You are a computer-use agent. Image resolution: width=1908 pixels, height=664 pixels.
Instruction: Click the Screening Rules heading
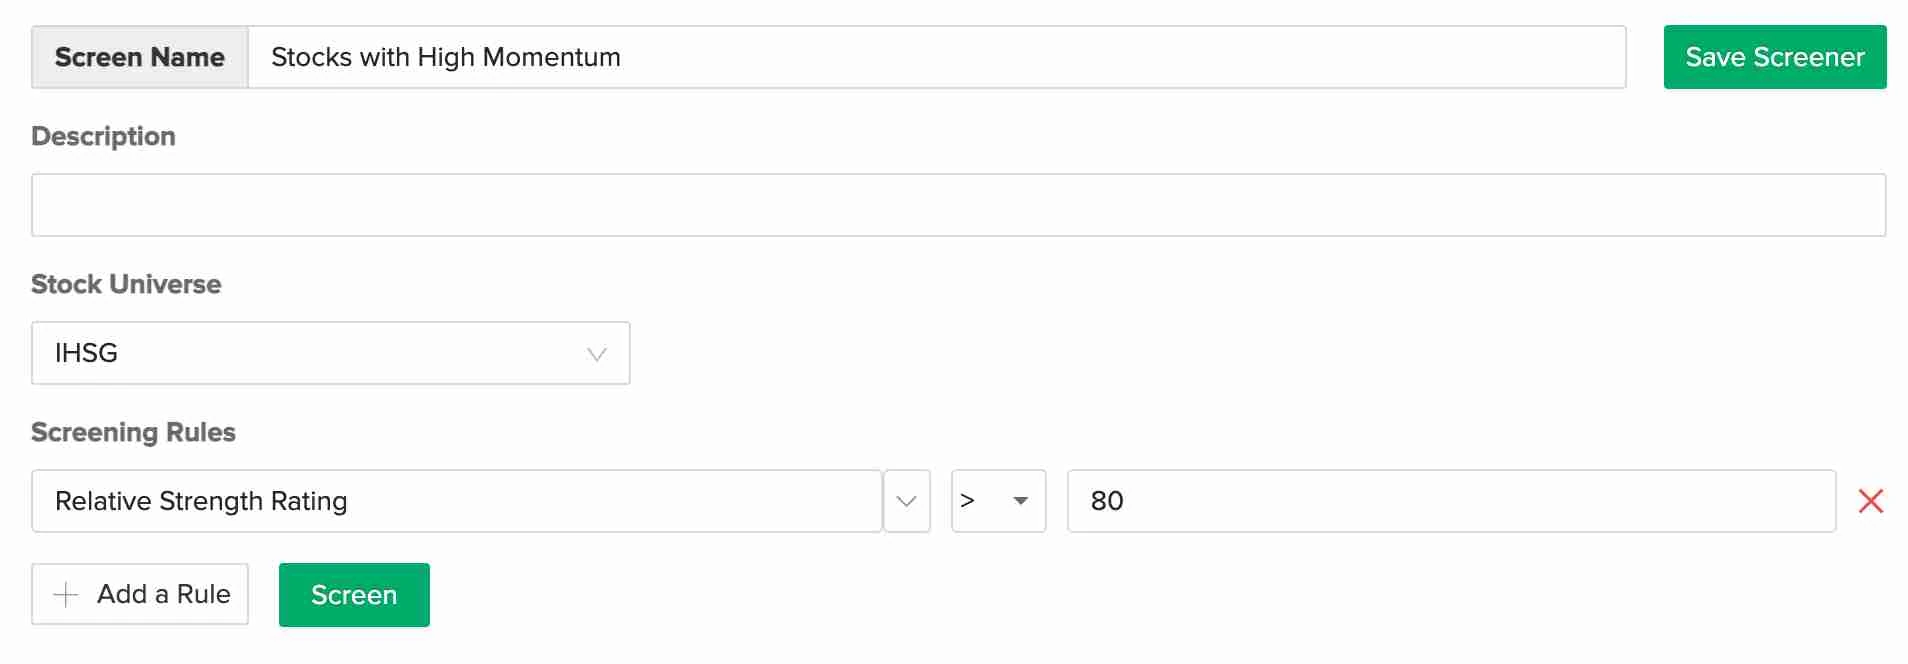[x=133, y=432]
